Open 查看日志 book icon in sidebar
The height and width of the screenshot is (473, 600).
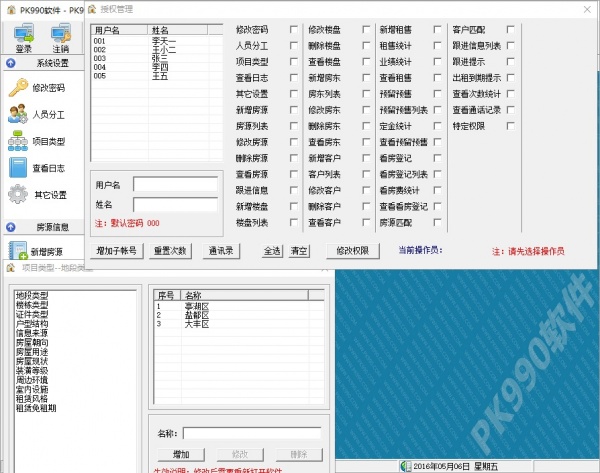coord(18,168)
